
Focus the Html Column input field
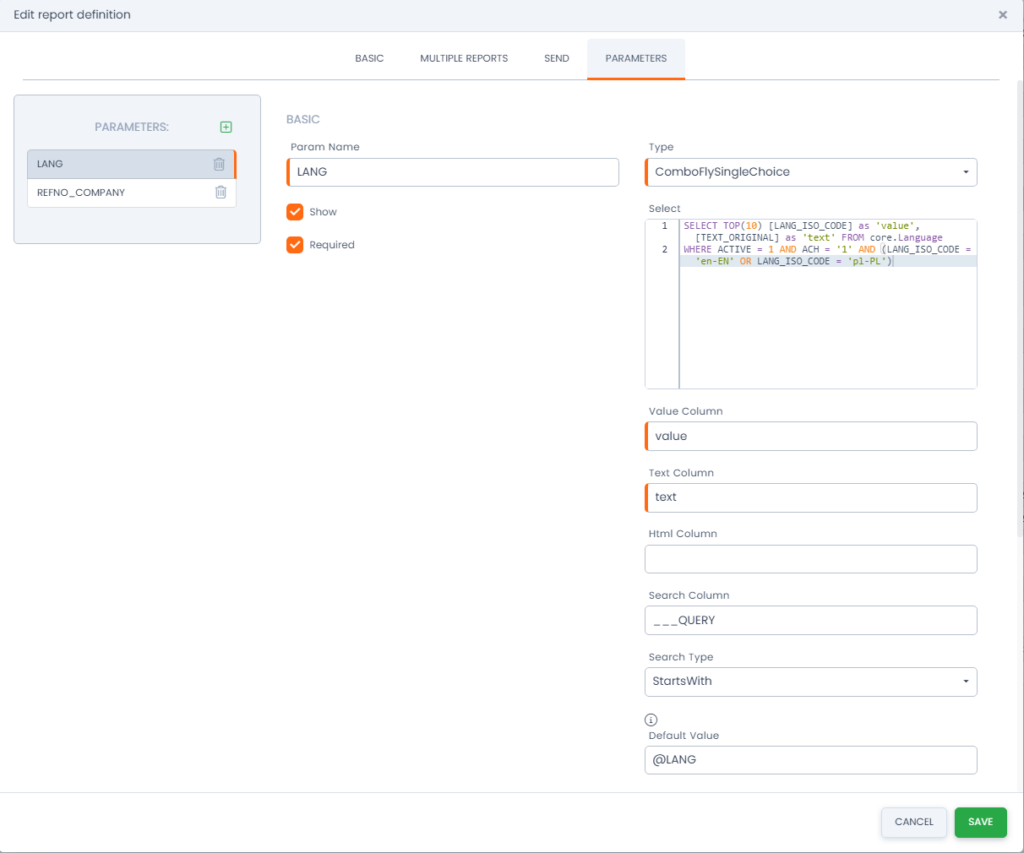tap(811, 559)
